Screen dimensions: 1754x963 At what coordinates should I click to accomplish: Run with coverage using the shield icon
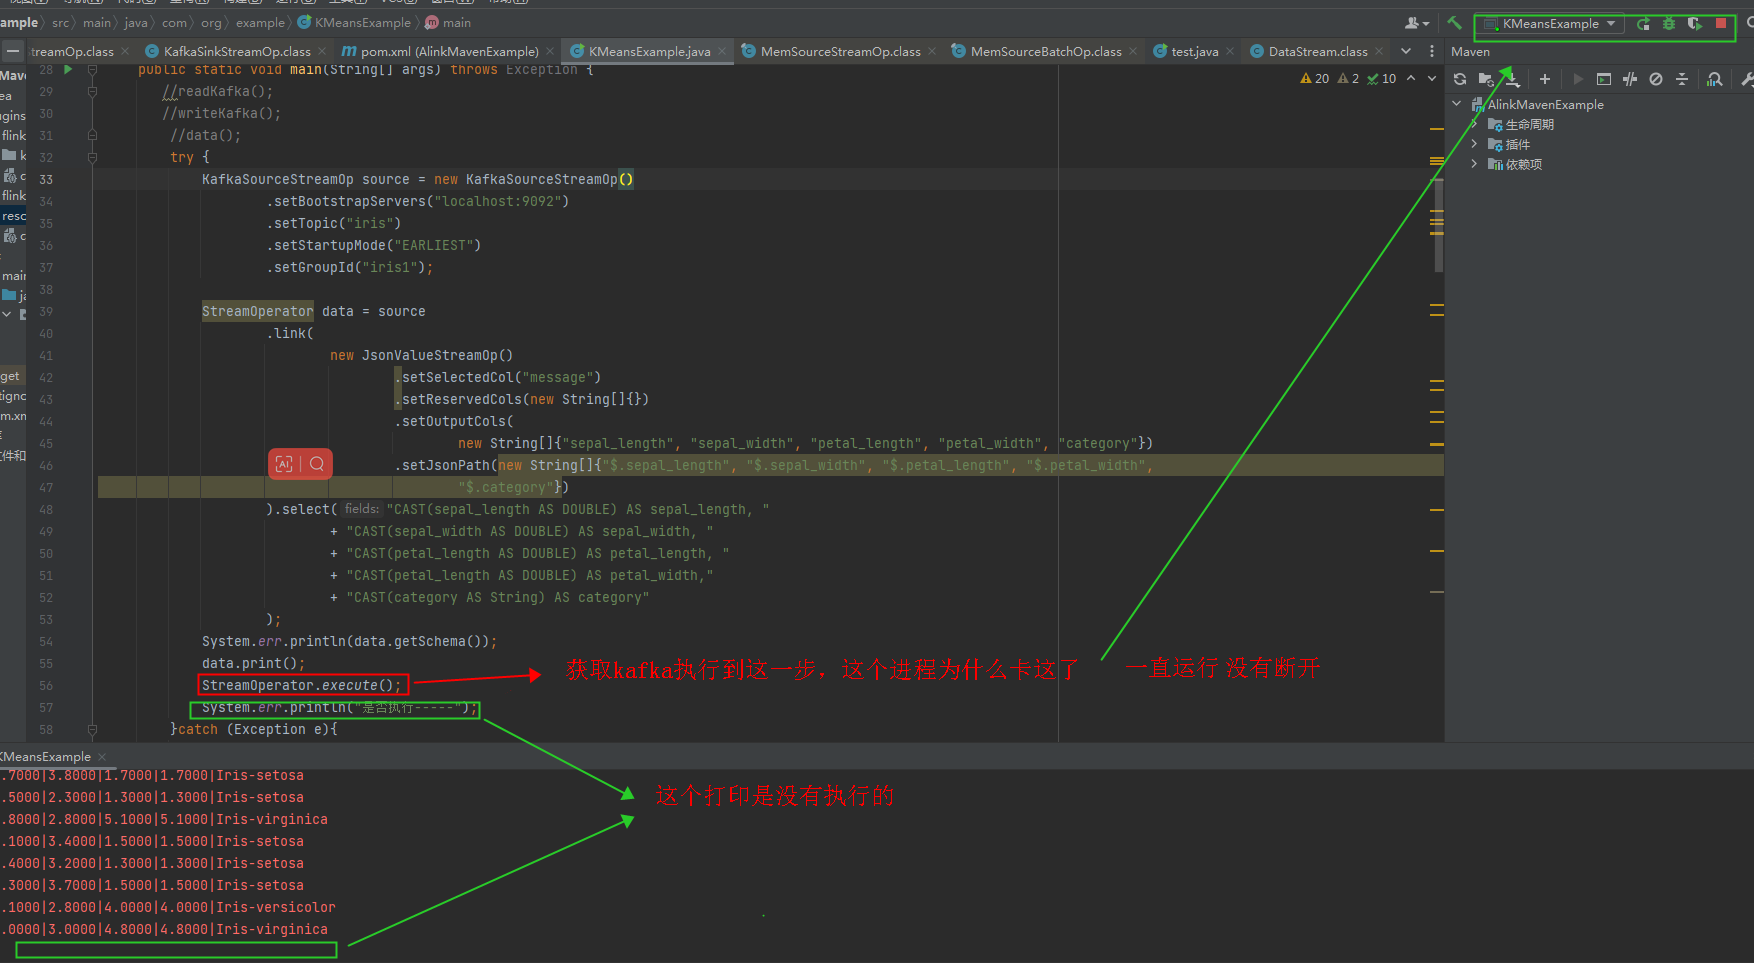pyautogui.click(x=1694, y=23)
